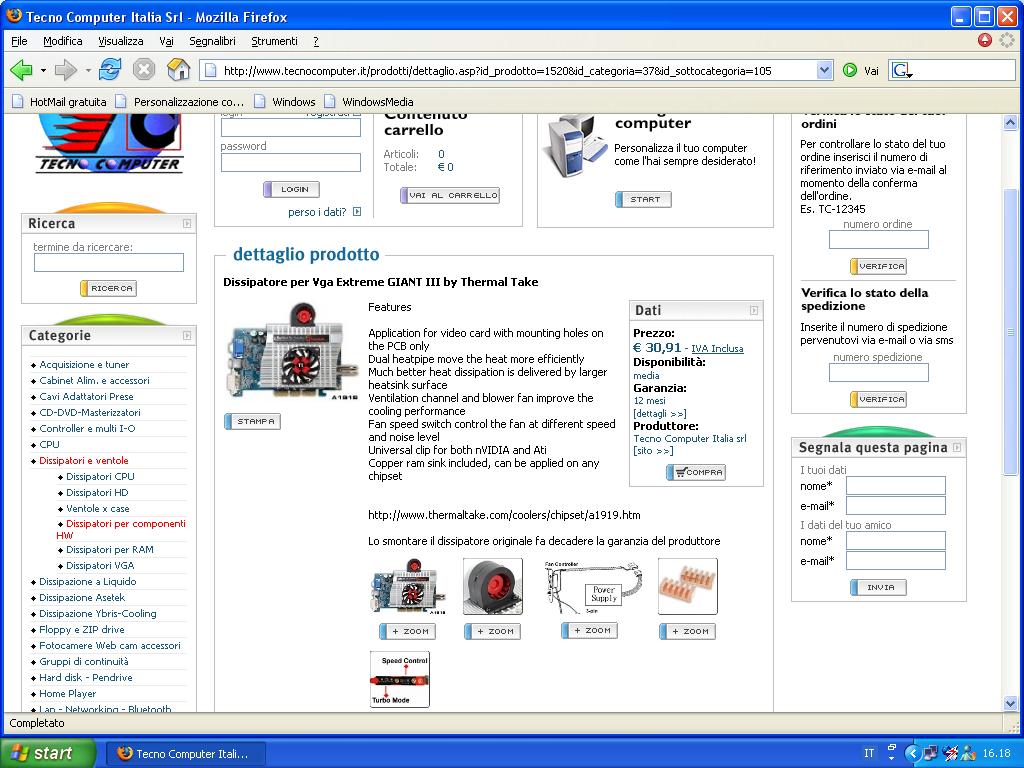Viewport: 1024px width, 768px height.
Task: Reload the page with the Reload icon
Action: [x=110, y=69]
